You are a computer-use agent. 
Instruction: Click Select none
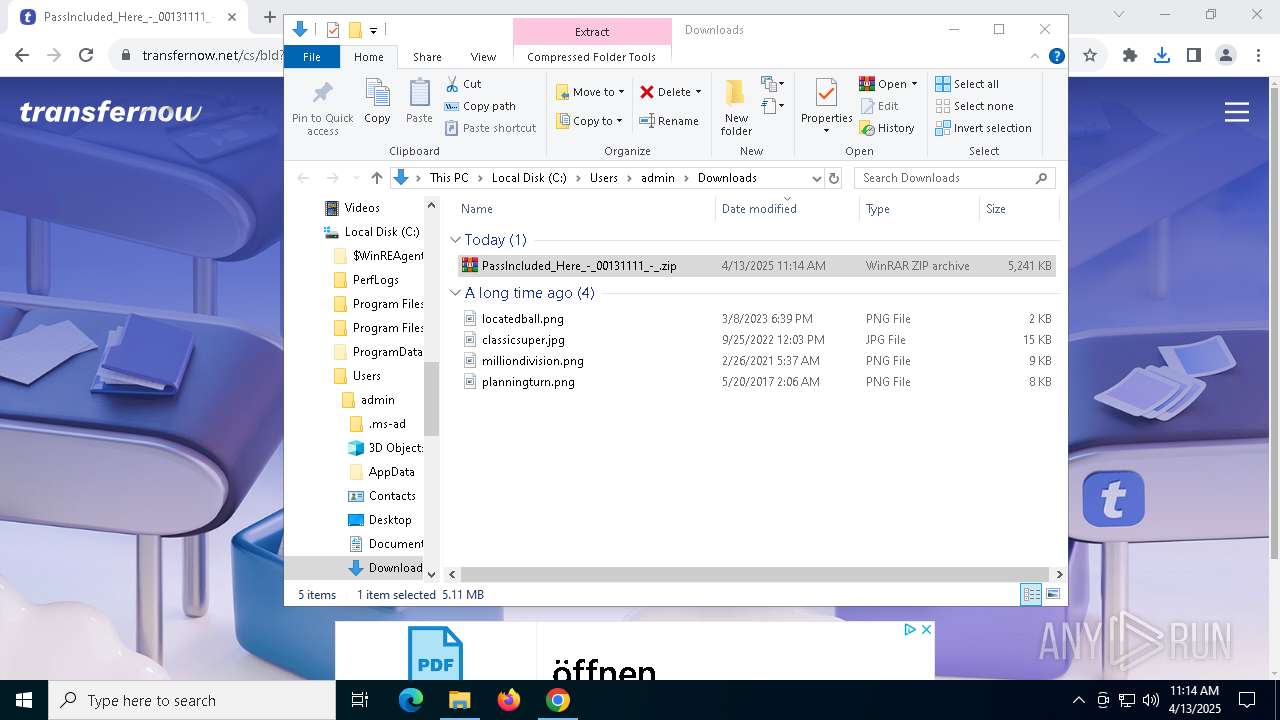tap(974, 106)
